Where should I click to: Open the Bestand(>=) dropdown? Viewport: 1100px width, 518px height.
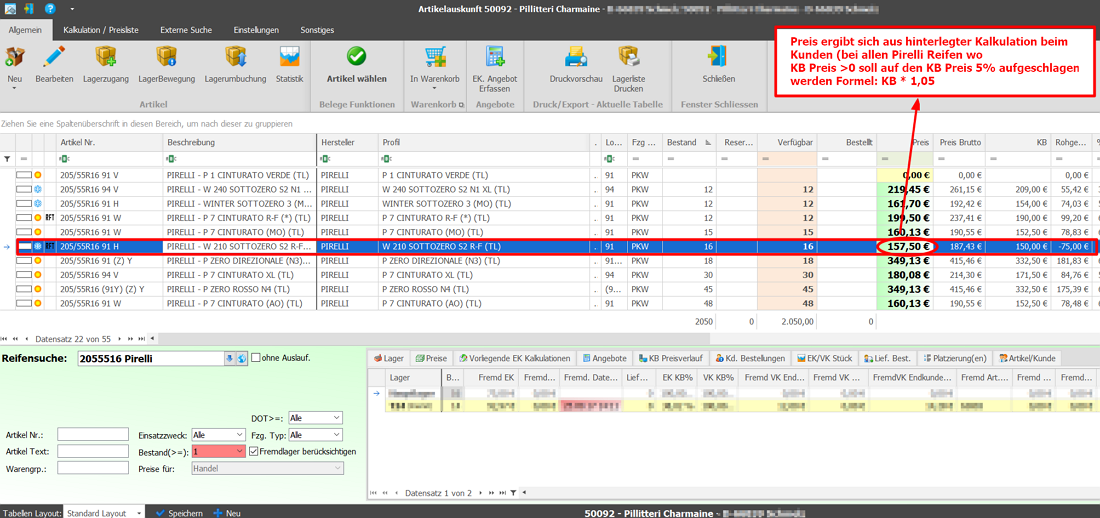tap(240, 451)
